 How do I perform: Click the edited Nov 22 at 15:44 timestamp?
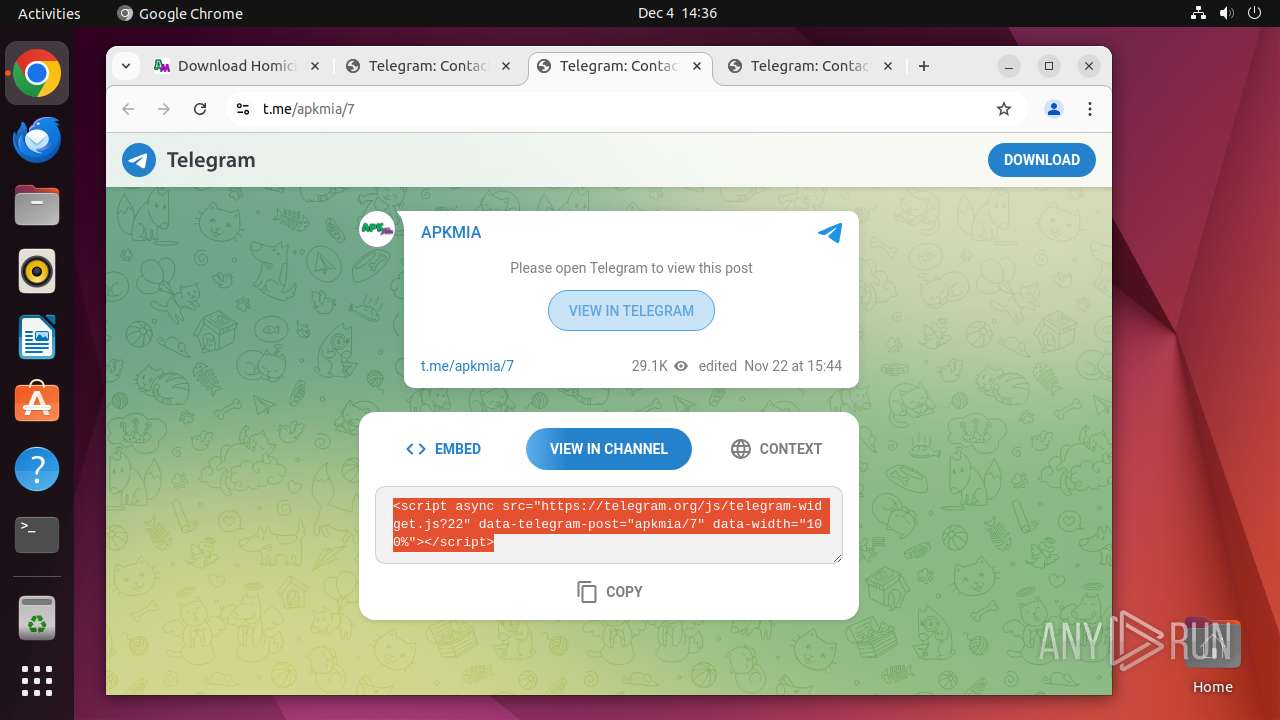tap(770, 366)
